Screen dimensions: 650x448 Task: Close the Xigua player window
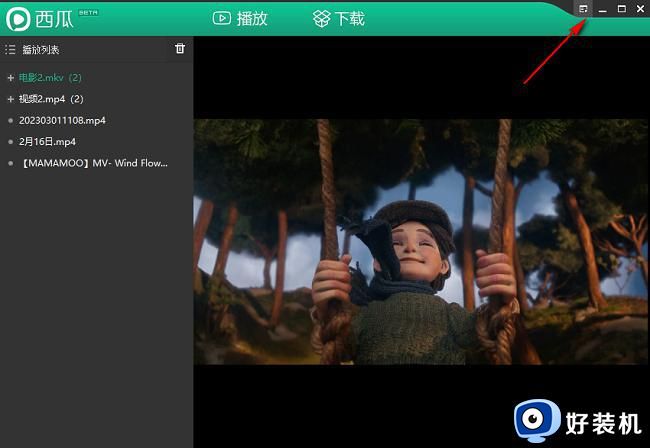(640, 9)
